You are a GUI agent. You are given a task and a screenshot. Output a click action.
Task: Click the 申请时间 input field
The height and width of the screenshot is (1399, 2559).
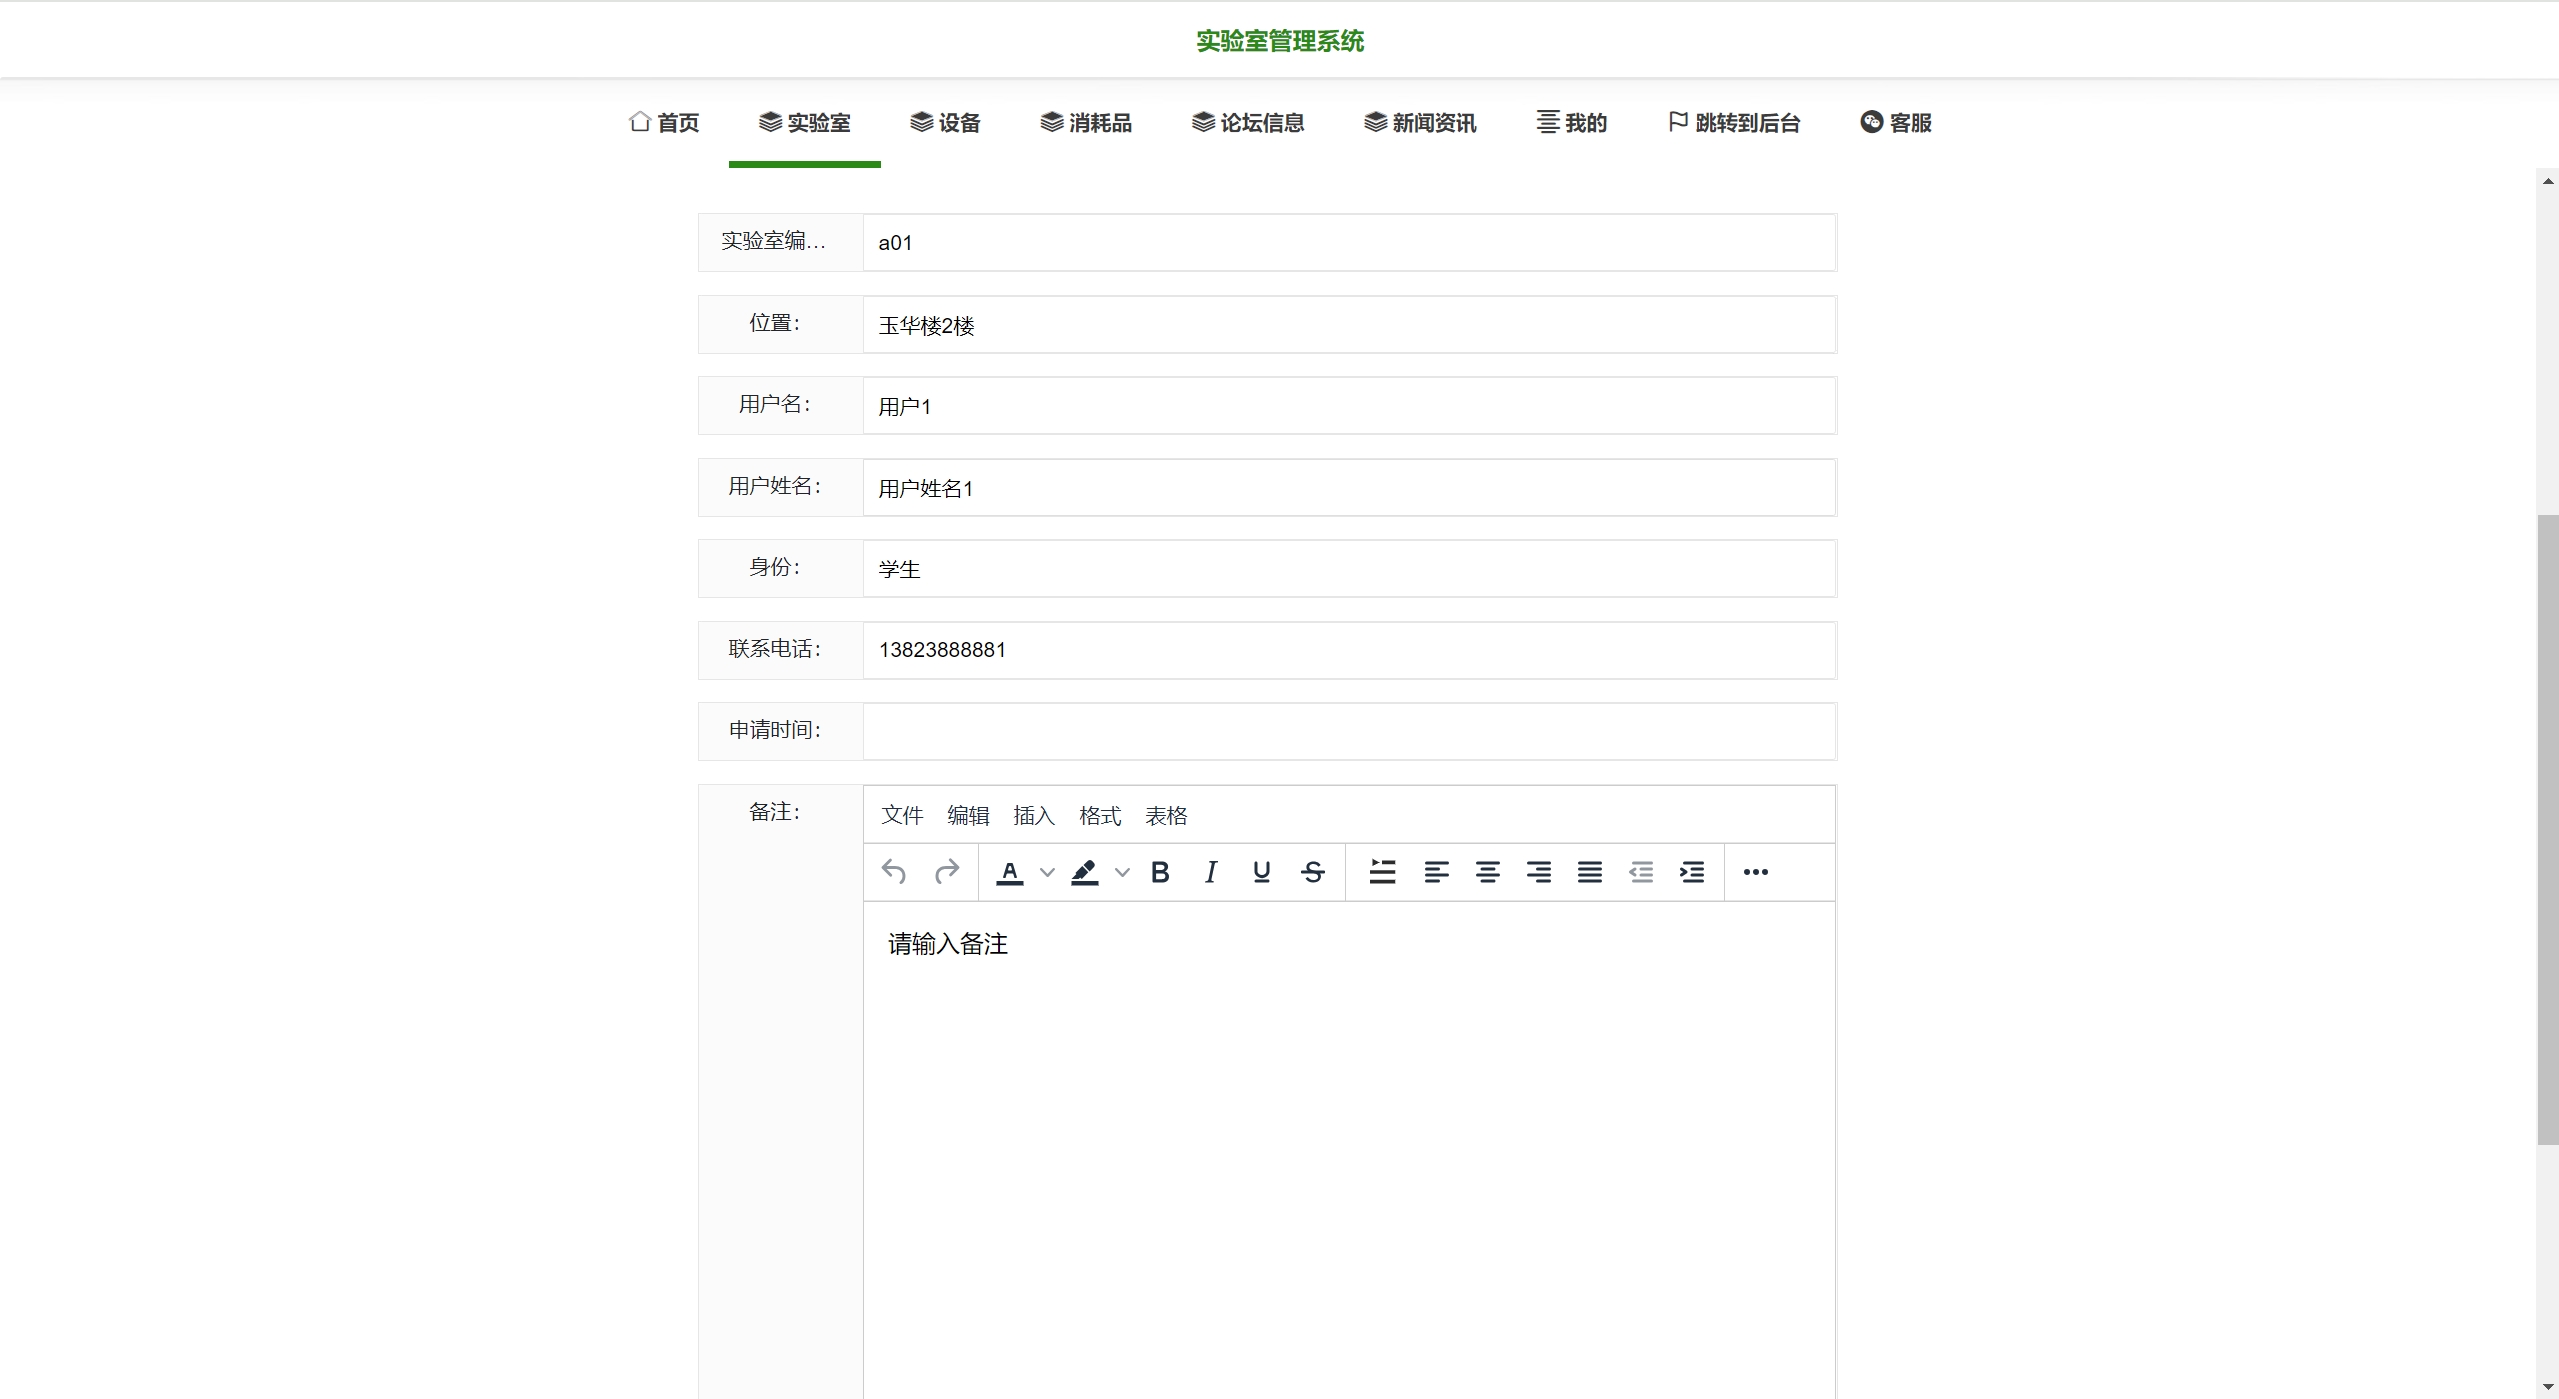[1348, 731]
